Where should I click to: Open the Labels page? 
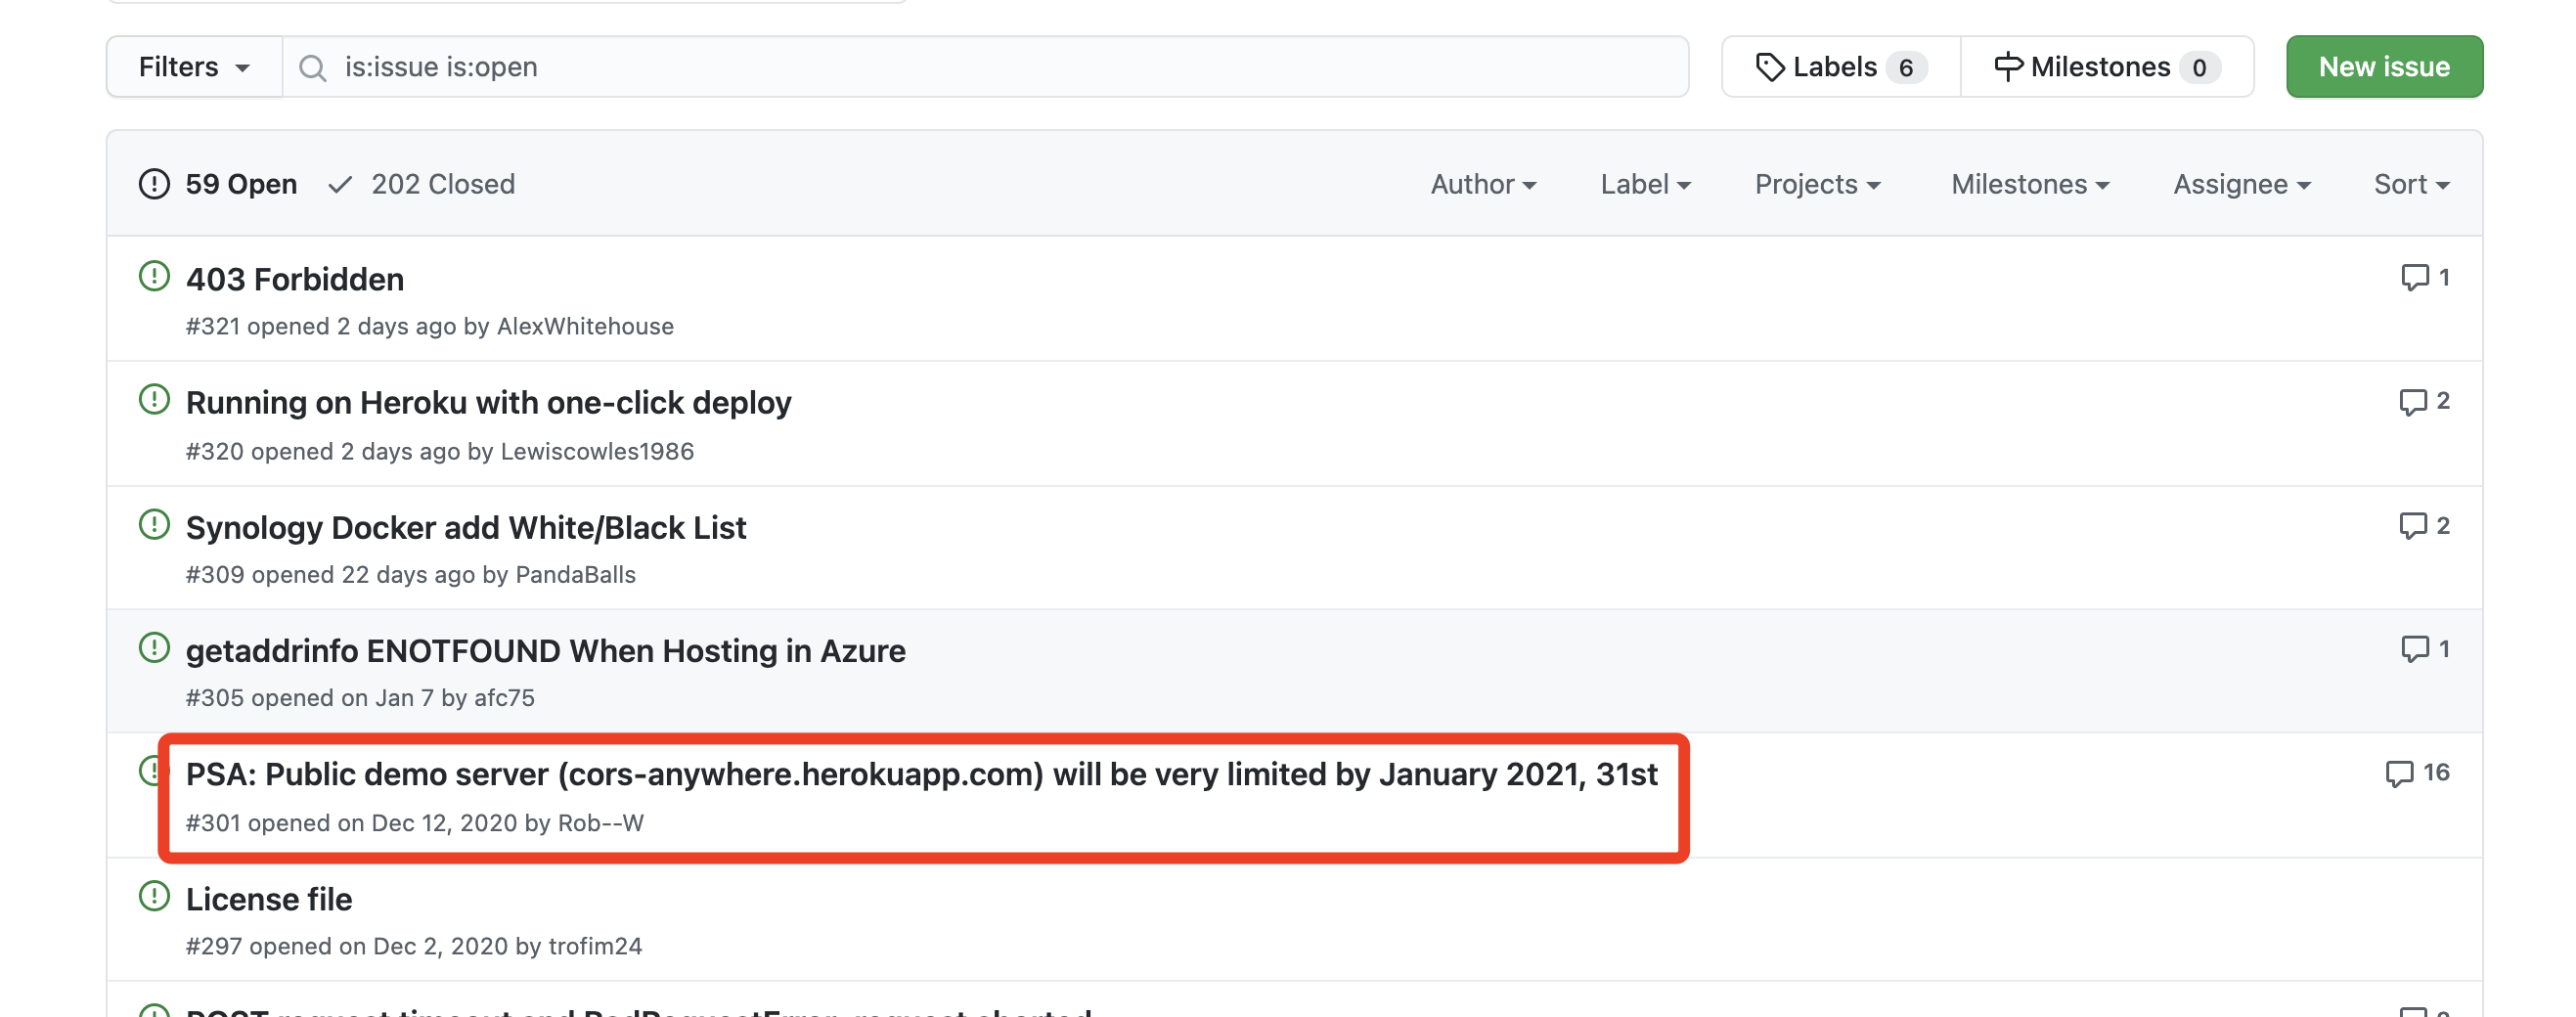pos(1840,67)
